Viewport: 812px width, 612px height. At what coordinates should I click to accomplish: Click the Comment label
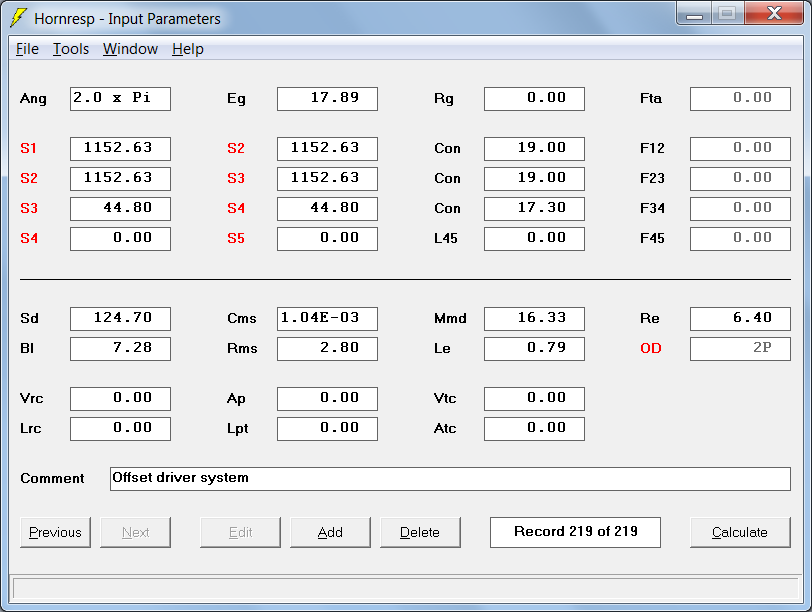tap(52, 478)
